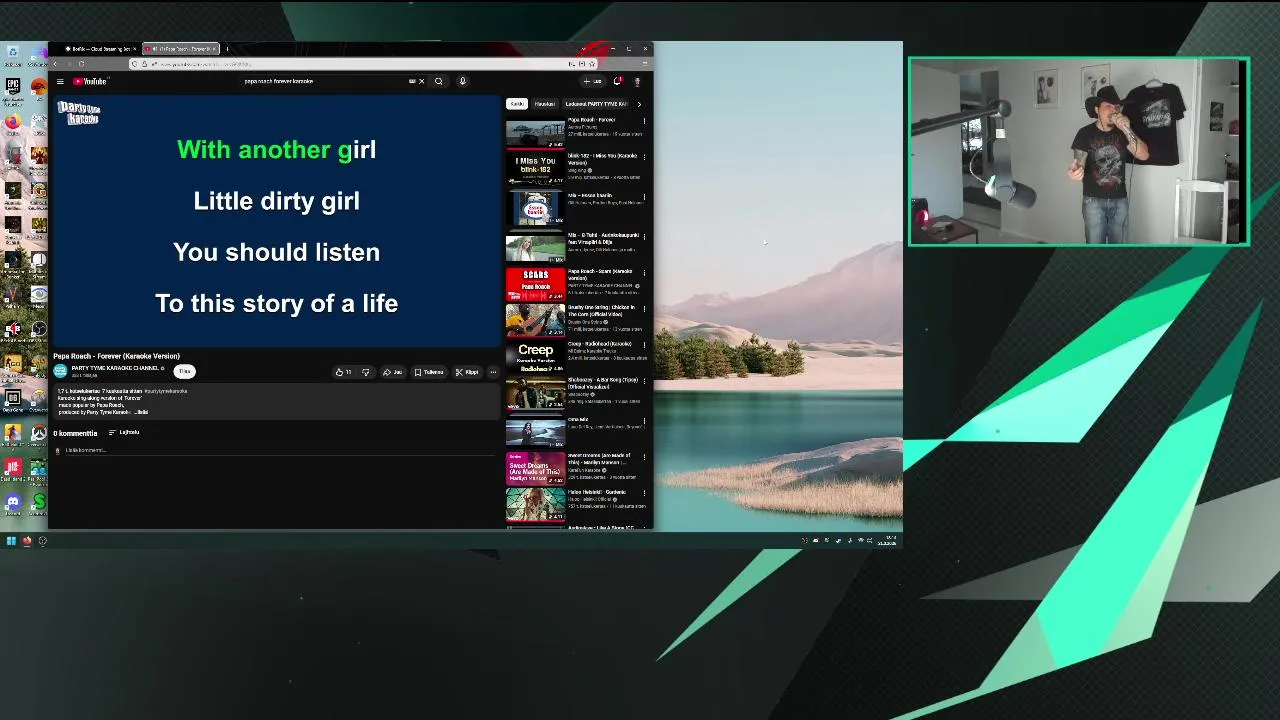The image size is (1280, 720).
Task: Reload the page with browser refresh
Action: click(x=81, y=64)
